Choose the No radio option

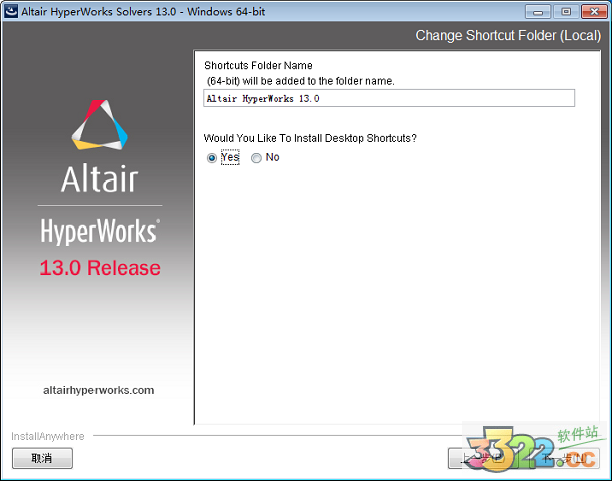pos(256,158)
